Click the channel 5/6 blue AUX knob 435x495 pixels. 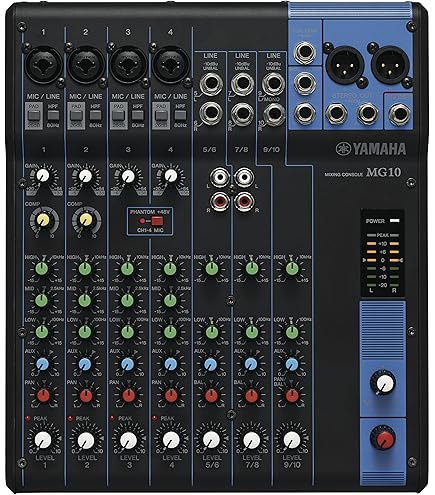pyautogui.click(x=210, y=364)
